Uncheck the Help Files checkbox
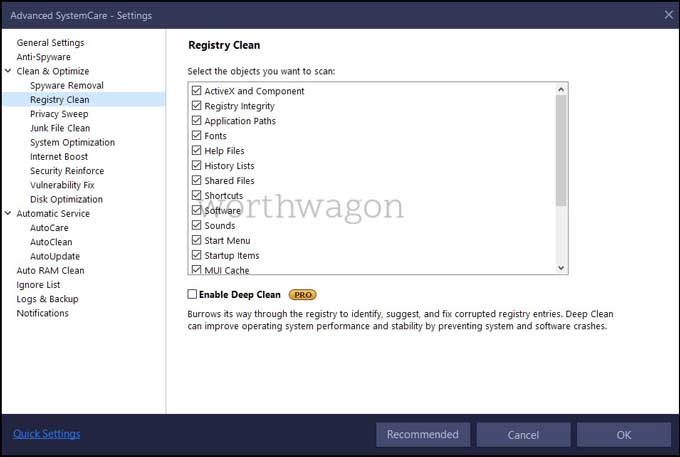Viewport: 680px width, 457px height. click(x=196, y=151)
